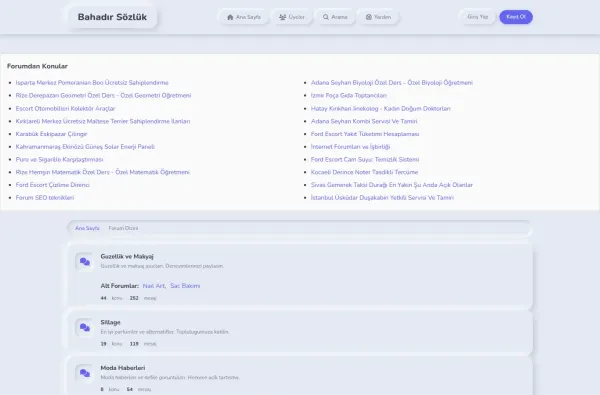This screenshot has width=600, height=395.
Task: Open Adana Seyhan Biyoloji Özel Ders topic
Action: (x=392, y=83)
